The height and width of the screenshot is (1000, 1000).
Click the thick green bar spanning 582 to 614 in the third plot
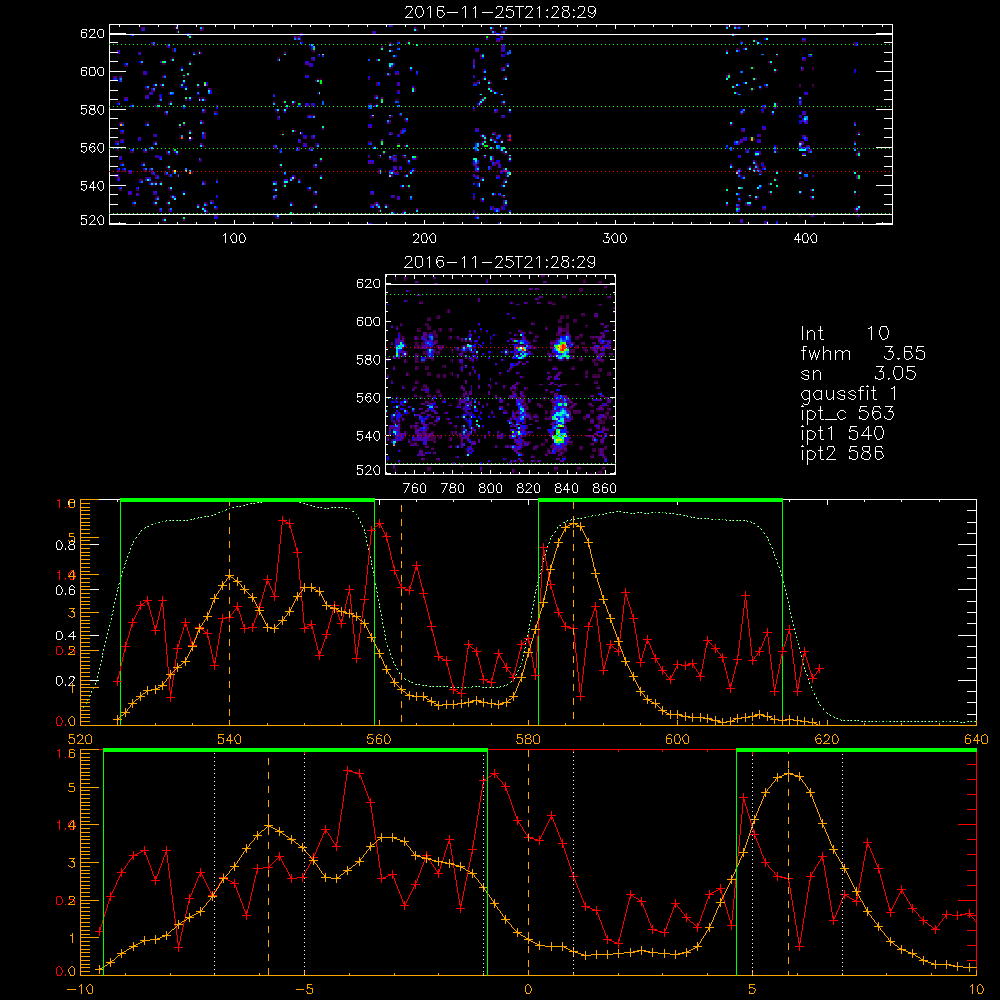[660, 500]
